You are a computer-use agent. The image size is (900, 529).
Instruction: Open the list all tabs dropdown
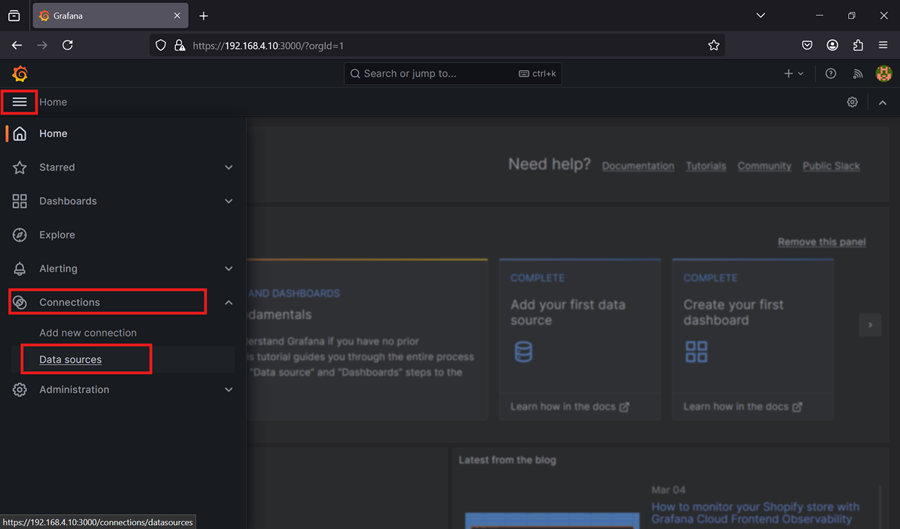(761, 15)
